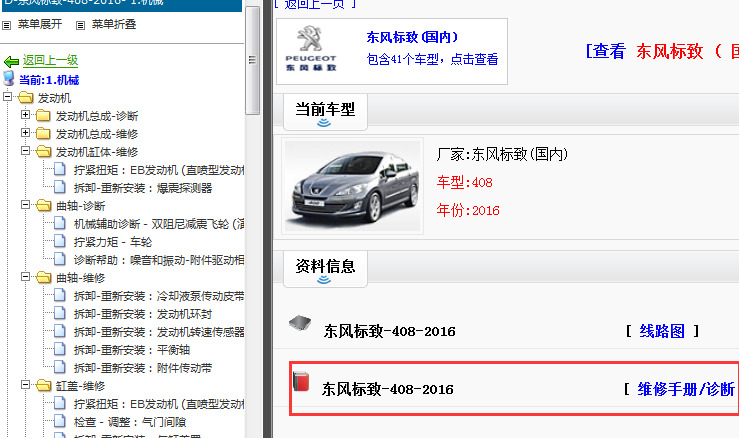Collapse the 曲轴-诊断 folder
739x438 pixels.
pos(25,205)
